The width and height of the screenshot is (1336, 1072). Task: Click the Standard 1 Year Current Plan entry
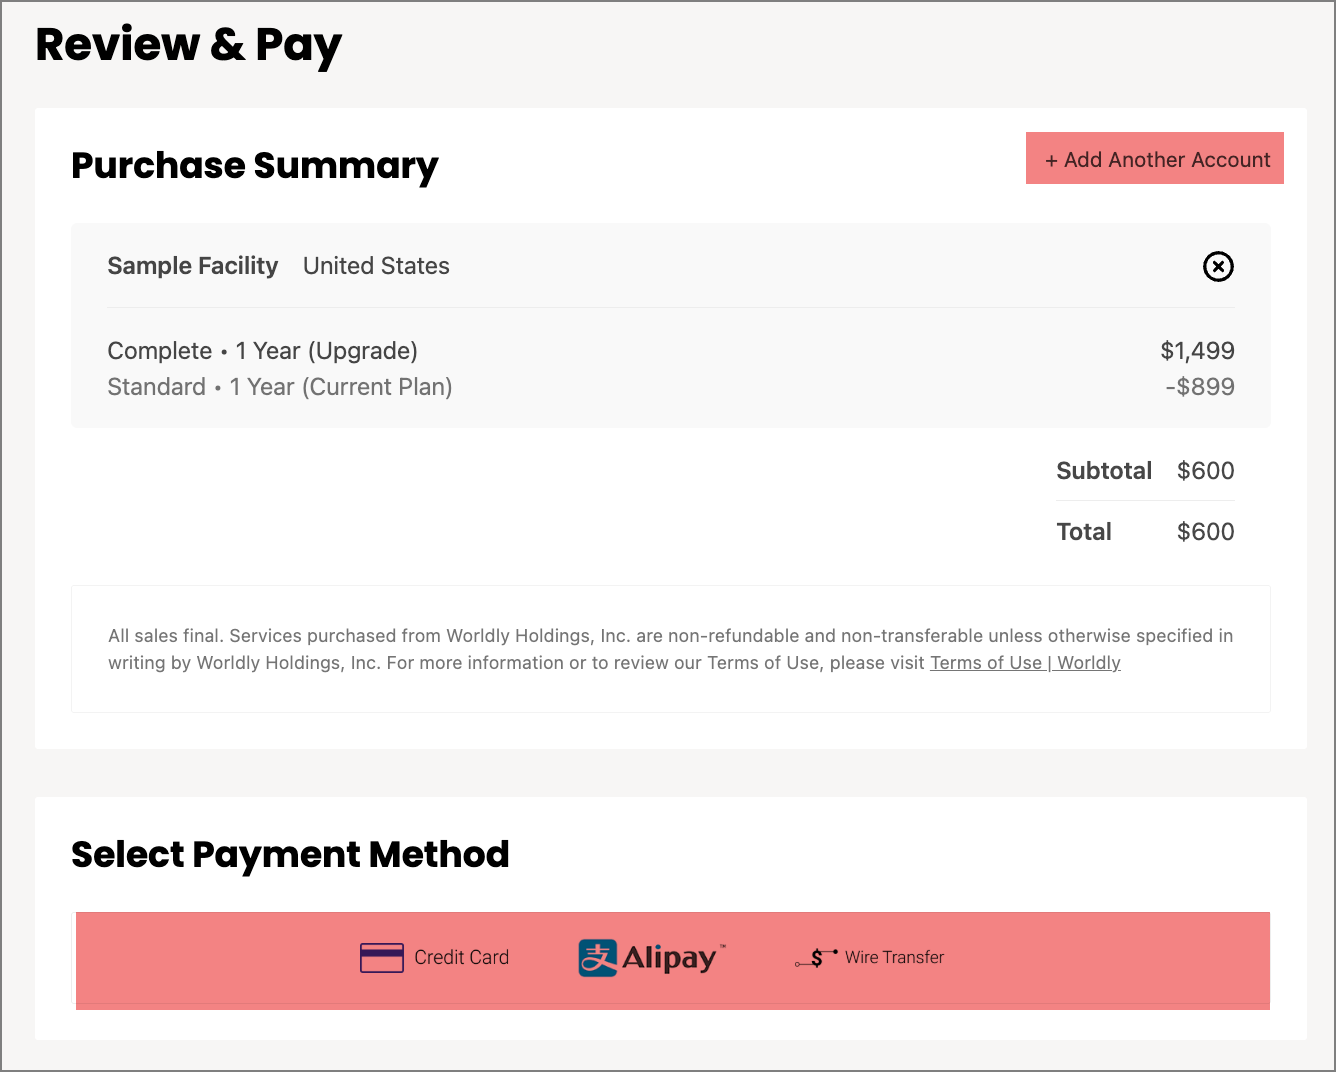click(x=280, y=387)
